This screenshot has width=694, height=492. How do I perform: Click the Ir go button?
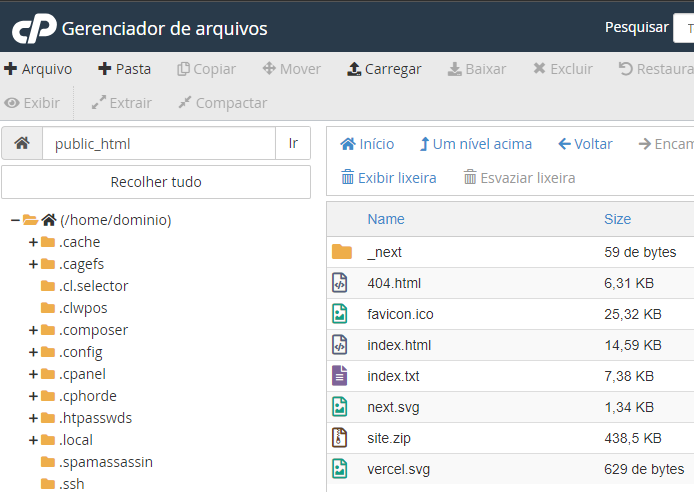pyautogui.click(x=293, y=143)
